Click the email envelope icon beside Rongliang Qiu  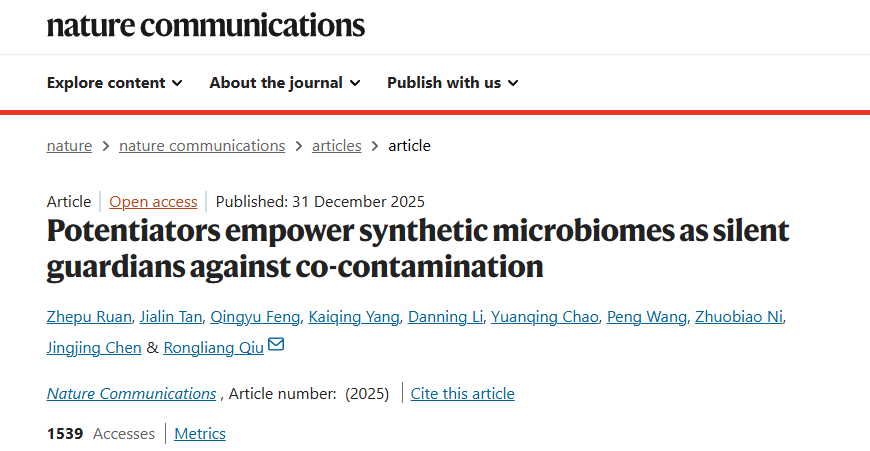(276, 346)
